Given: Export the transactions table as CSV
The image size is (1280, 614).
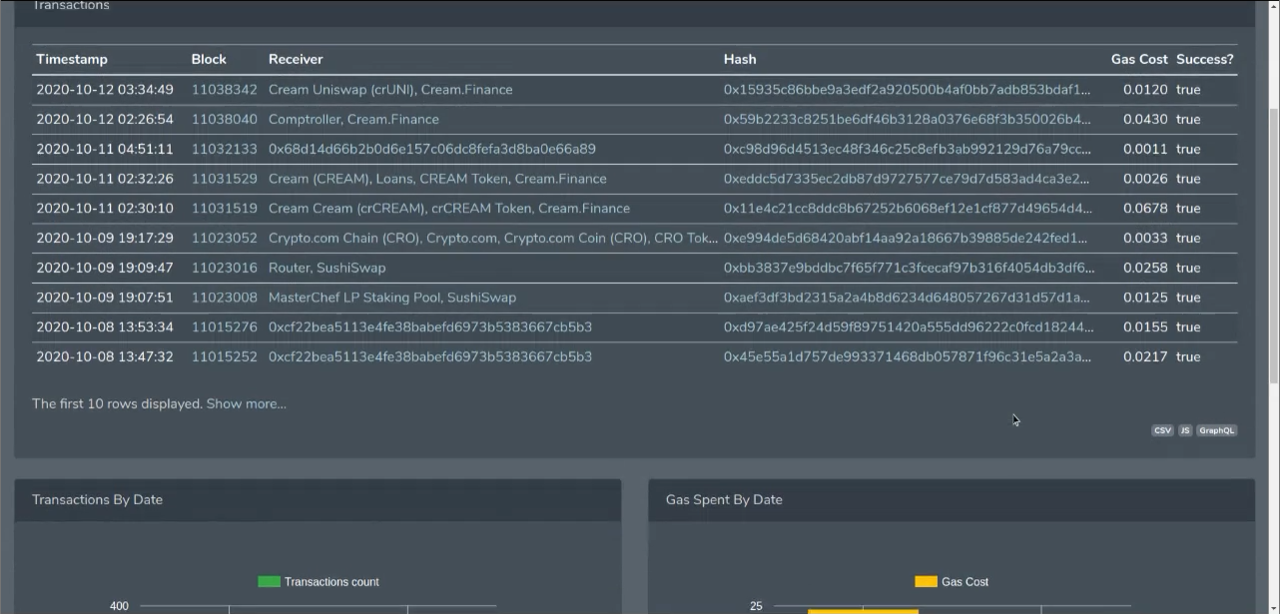Looking at the screenshot, I should click(x=1162, y=430).
